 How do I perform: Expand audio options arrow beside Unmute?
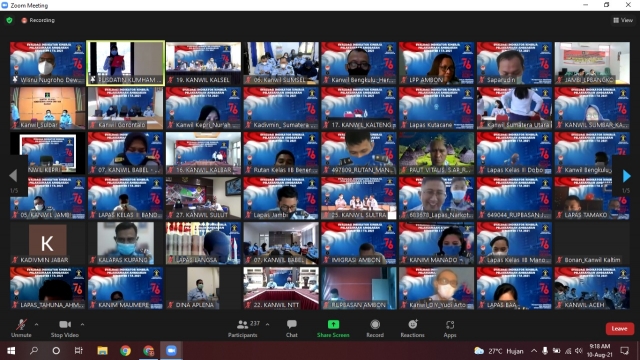(x=36, y=324)
